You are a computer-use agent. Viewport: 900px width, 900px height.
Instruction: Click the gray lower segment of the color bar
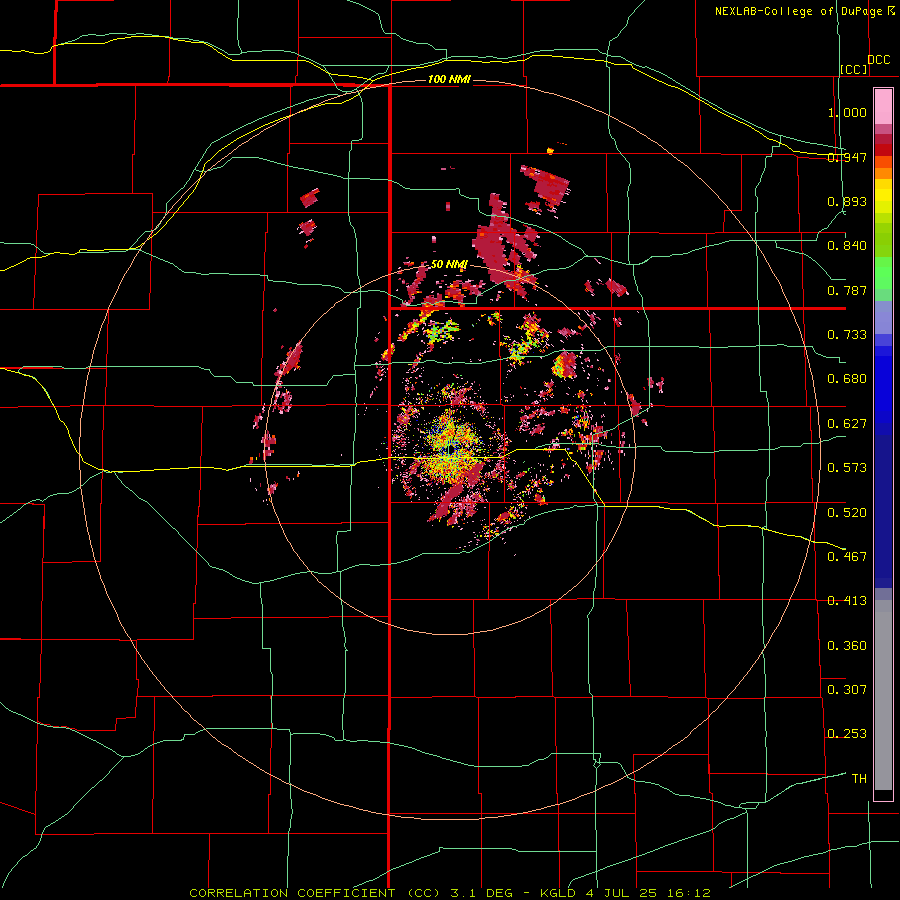(883, 697)
